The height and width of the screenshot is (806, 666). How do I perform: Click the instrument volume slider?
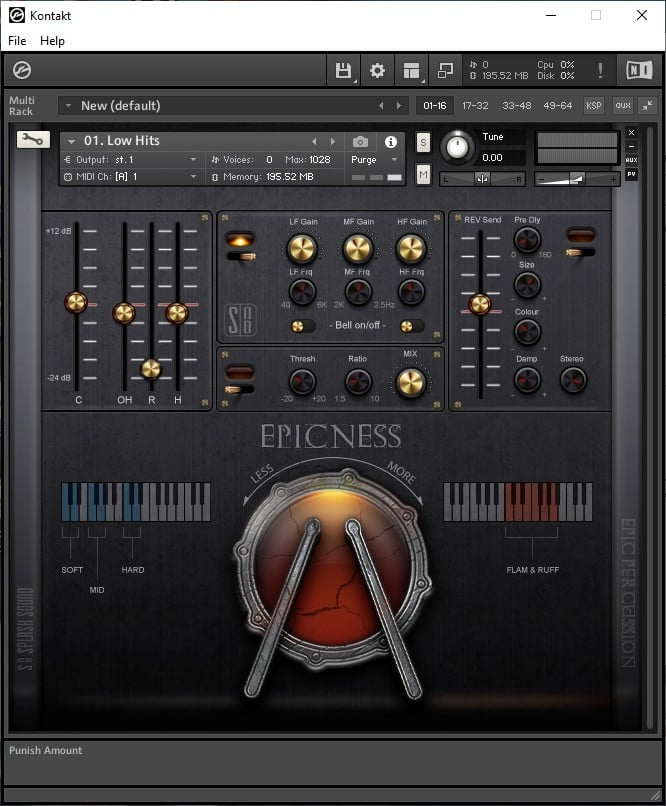pyautogui.click(x=577, y=179)
